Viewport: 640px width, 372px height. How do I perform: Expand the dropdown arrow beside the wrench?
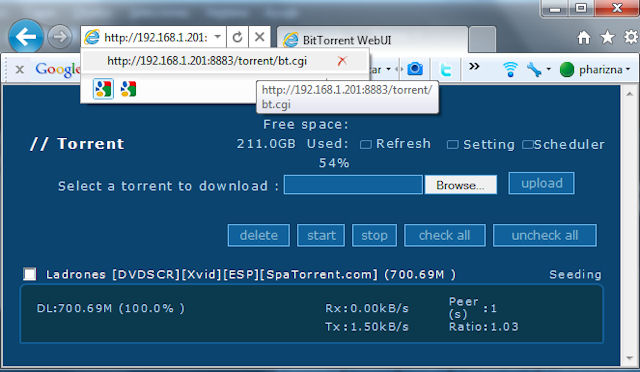(549, 69)
